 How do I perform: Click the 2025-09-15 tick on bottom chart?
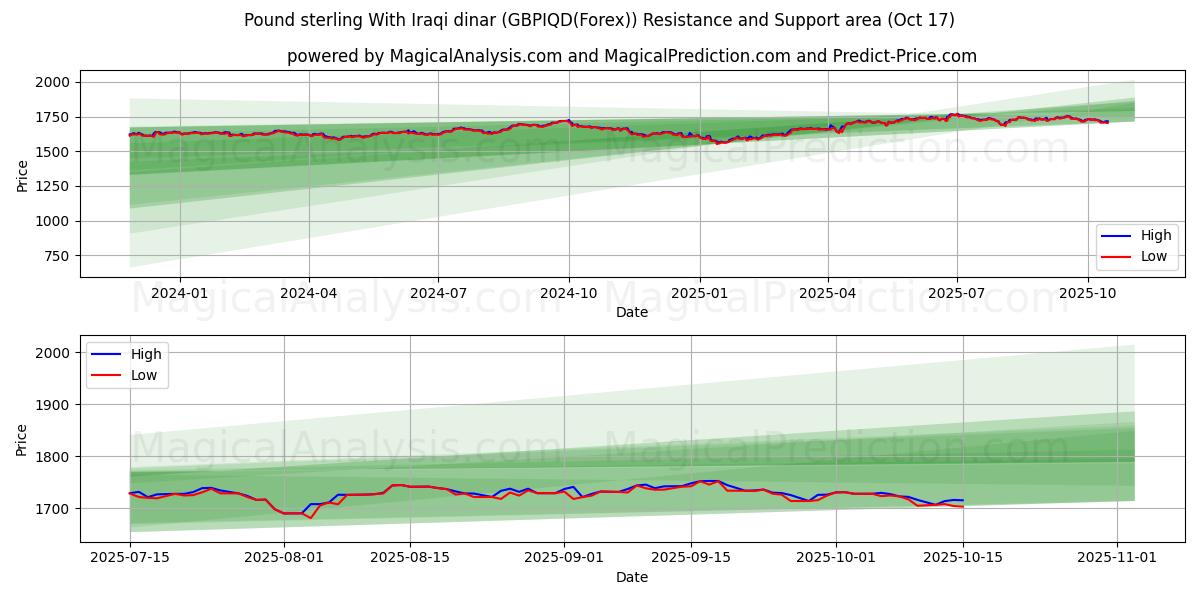pyautogui.click(x=691, y=558)
